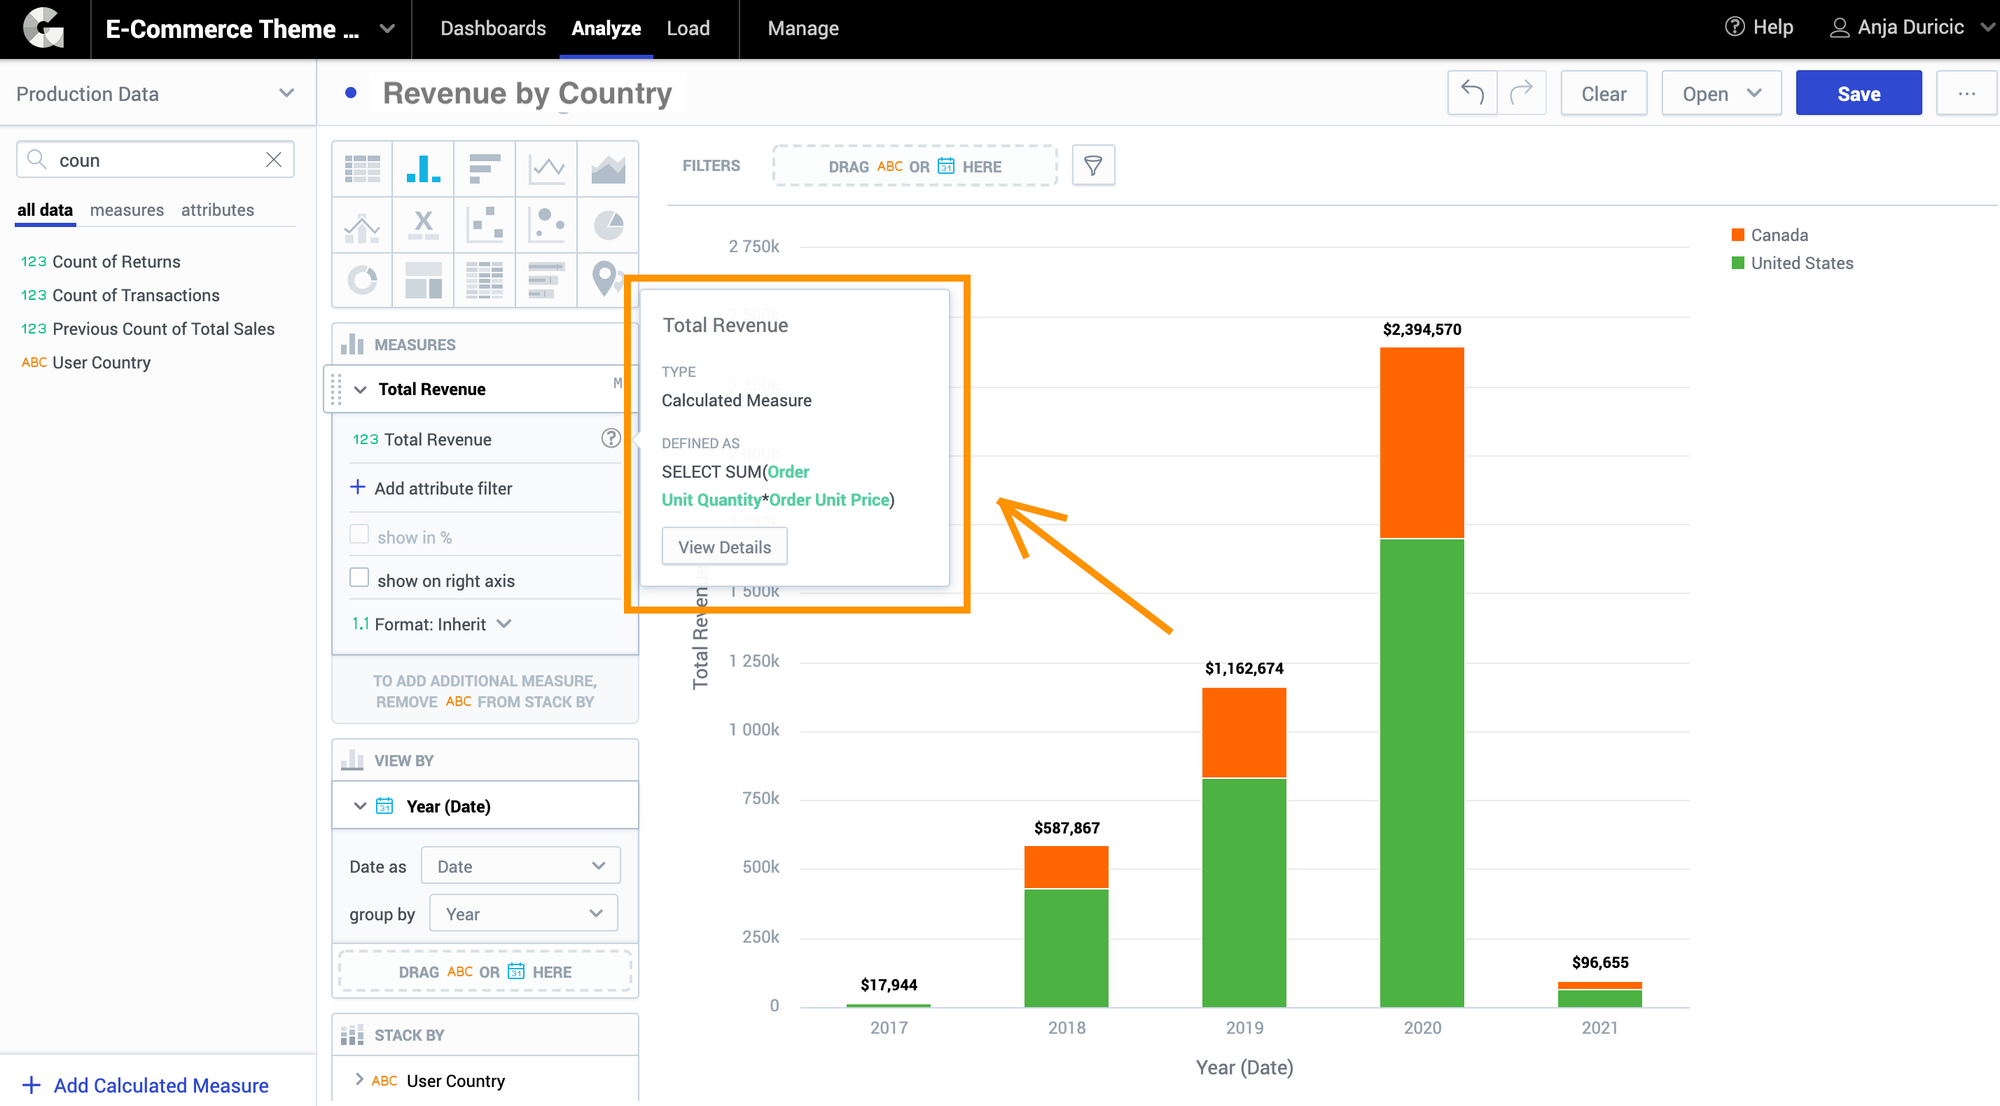Enable the show in % checkbox
2000x1106 pixels.
click(x=360, y=534)
